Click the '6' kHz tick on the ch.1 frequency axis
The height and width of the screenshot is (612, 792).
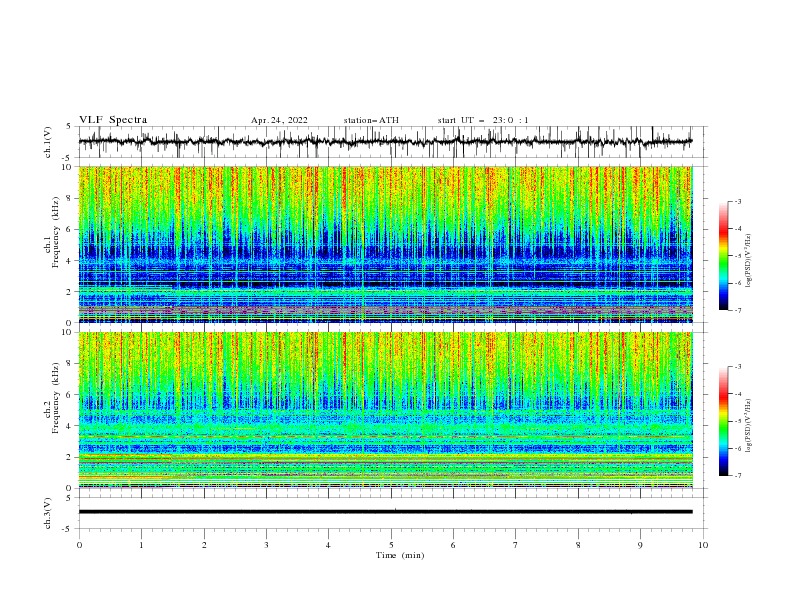point(71,229)
